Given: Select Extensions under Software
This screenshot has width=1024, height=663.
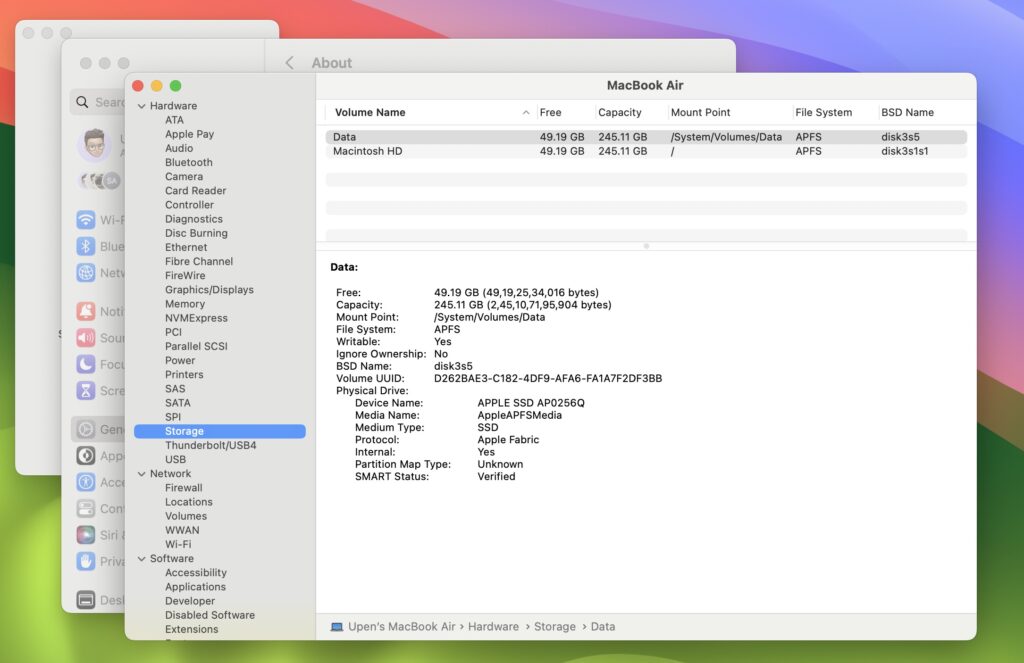Looking at the screenshot, I should coord(192,629).
